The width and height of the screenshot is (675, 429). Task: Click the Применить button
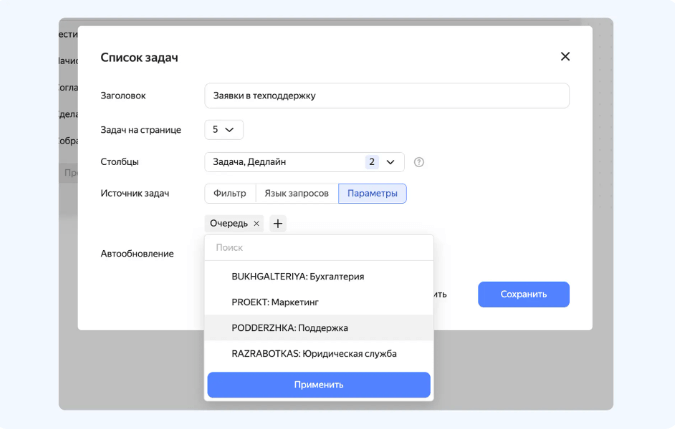click(319, 385)
